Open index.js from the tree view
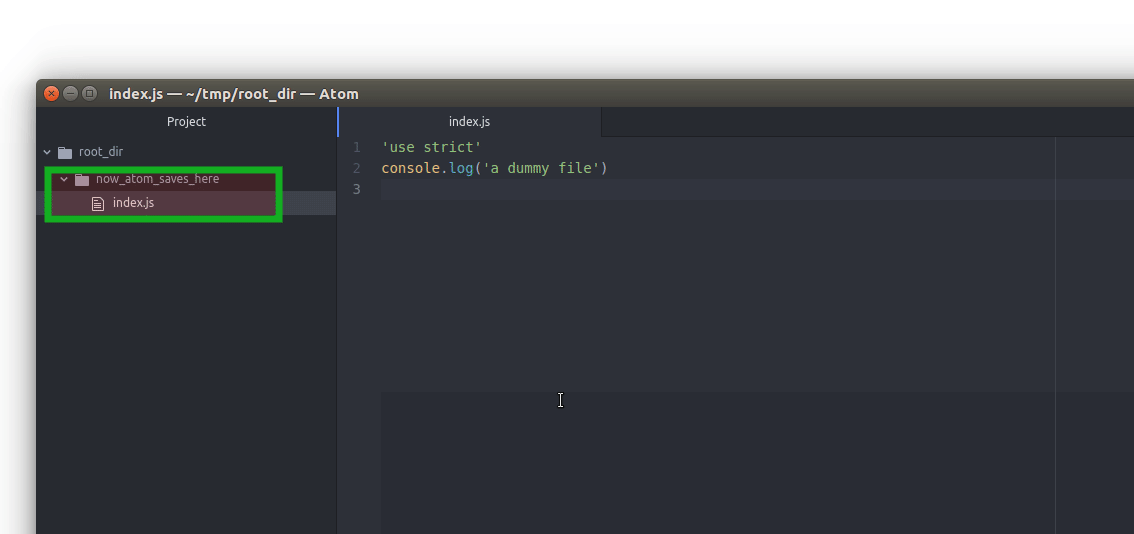The width and height of the screenshot is (1134, 534). (133, 203)
